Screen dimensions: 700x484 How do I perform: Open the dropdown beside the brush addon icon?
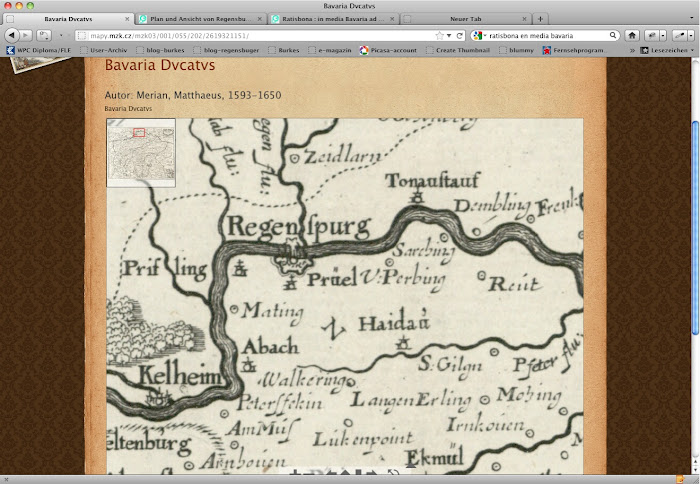(x=691, y=35)
